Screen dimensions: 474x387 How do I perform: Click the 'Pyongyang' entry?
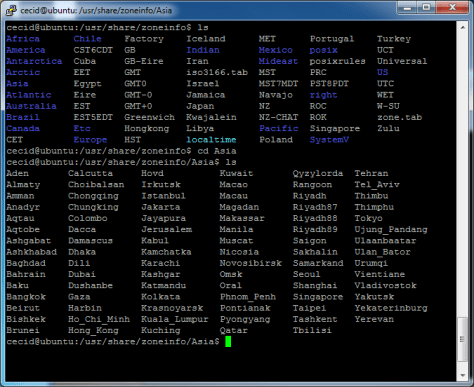245,319
